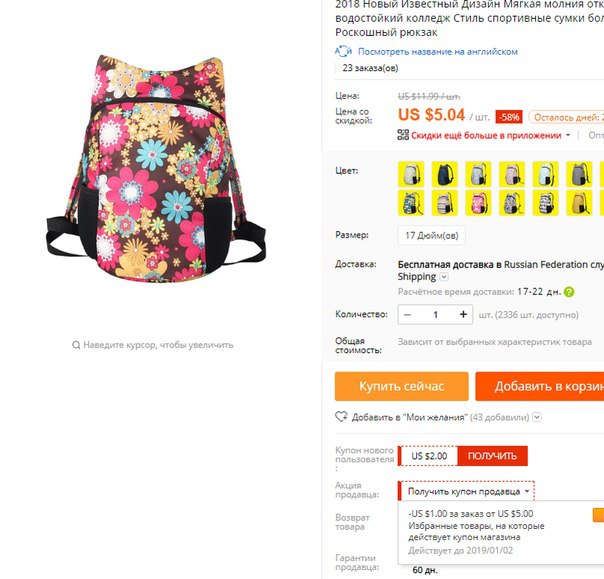Image resolution: width=604 pixels, height=579 pixels.
Task: Select the dark navy backpack color
Action: click(x=445, y=174)
